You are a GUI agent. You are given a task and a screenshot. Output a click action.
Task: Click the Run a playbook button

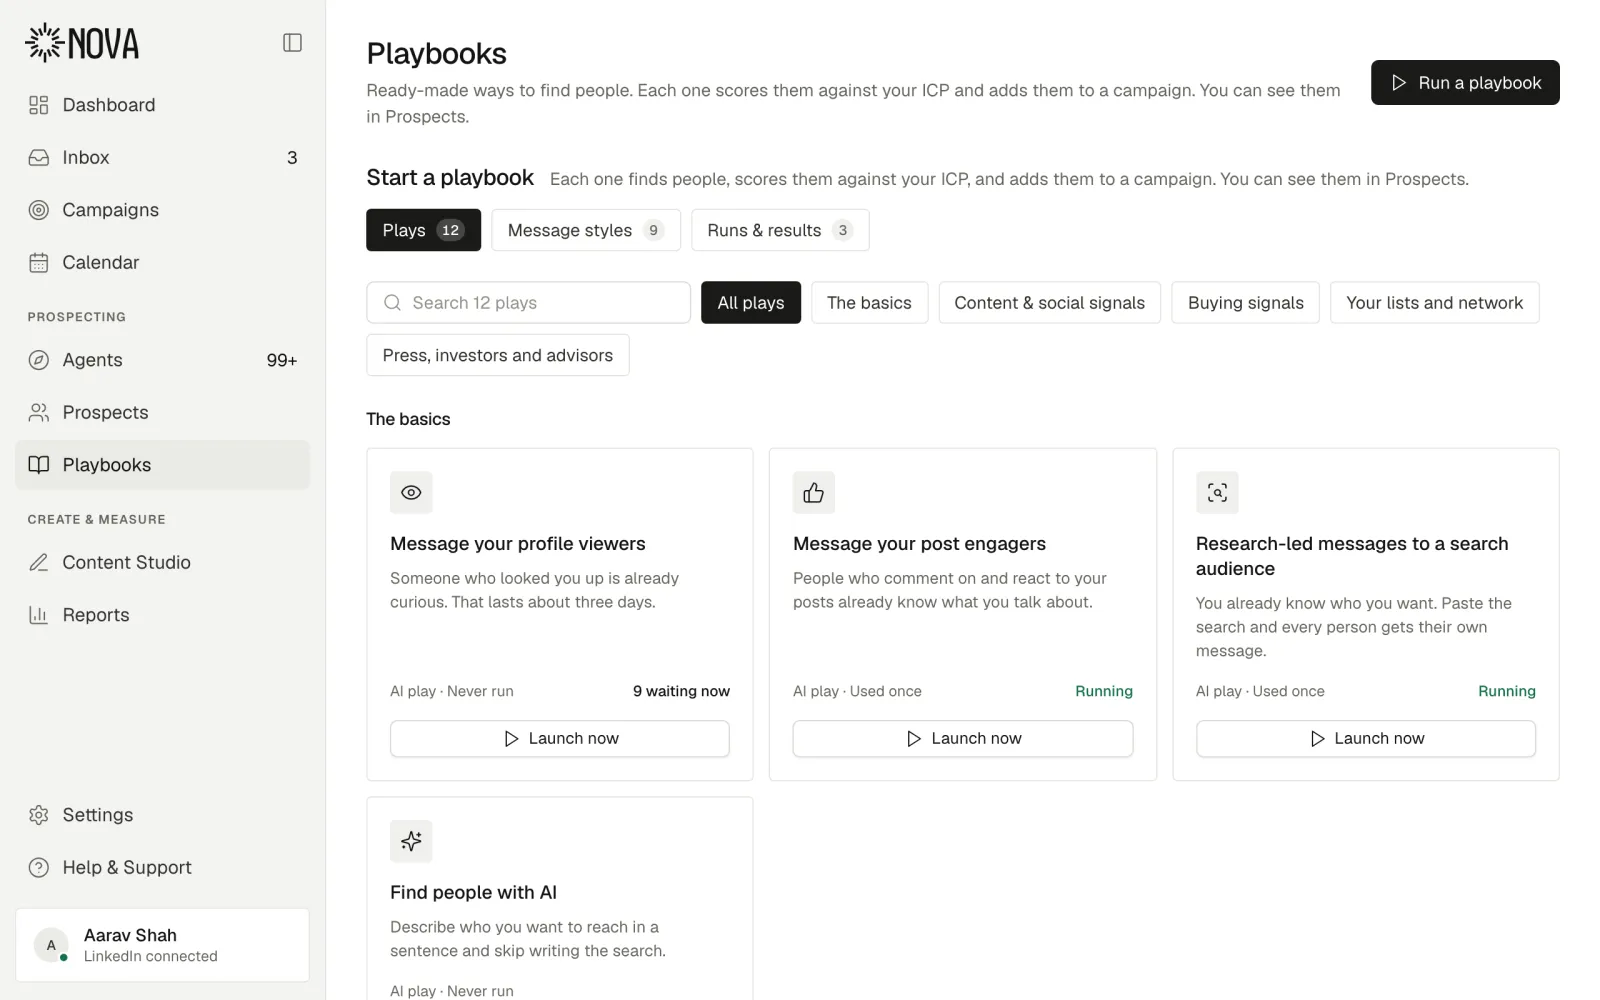pos(1465,83)
